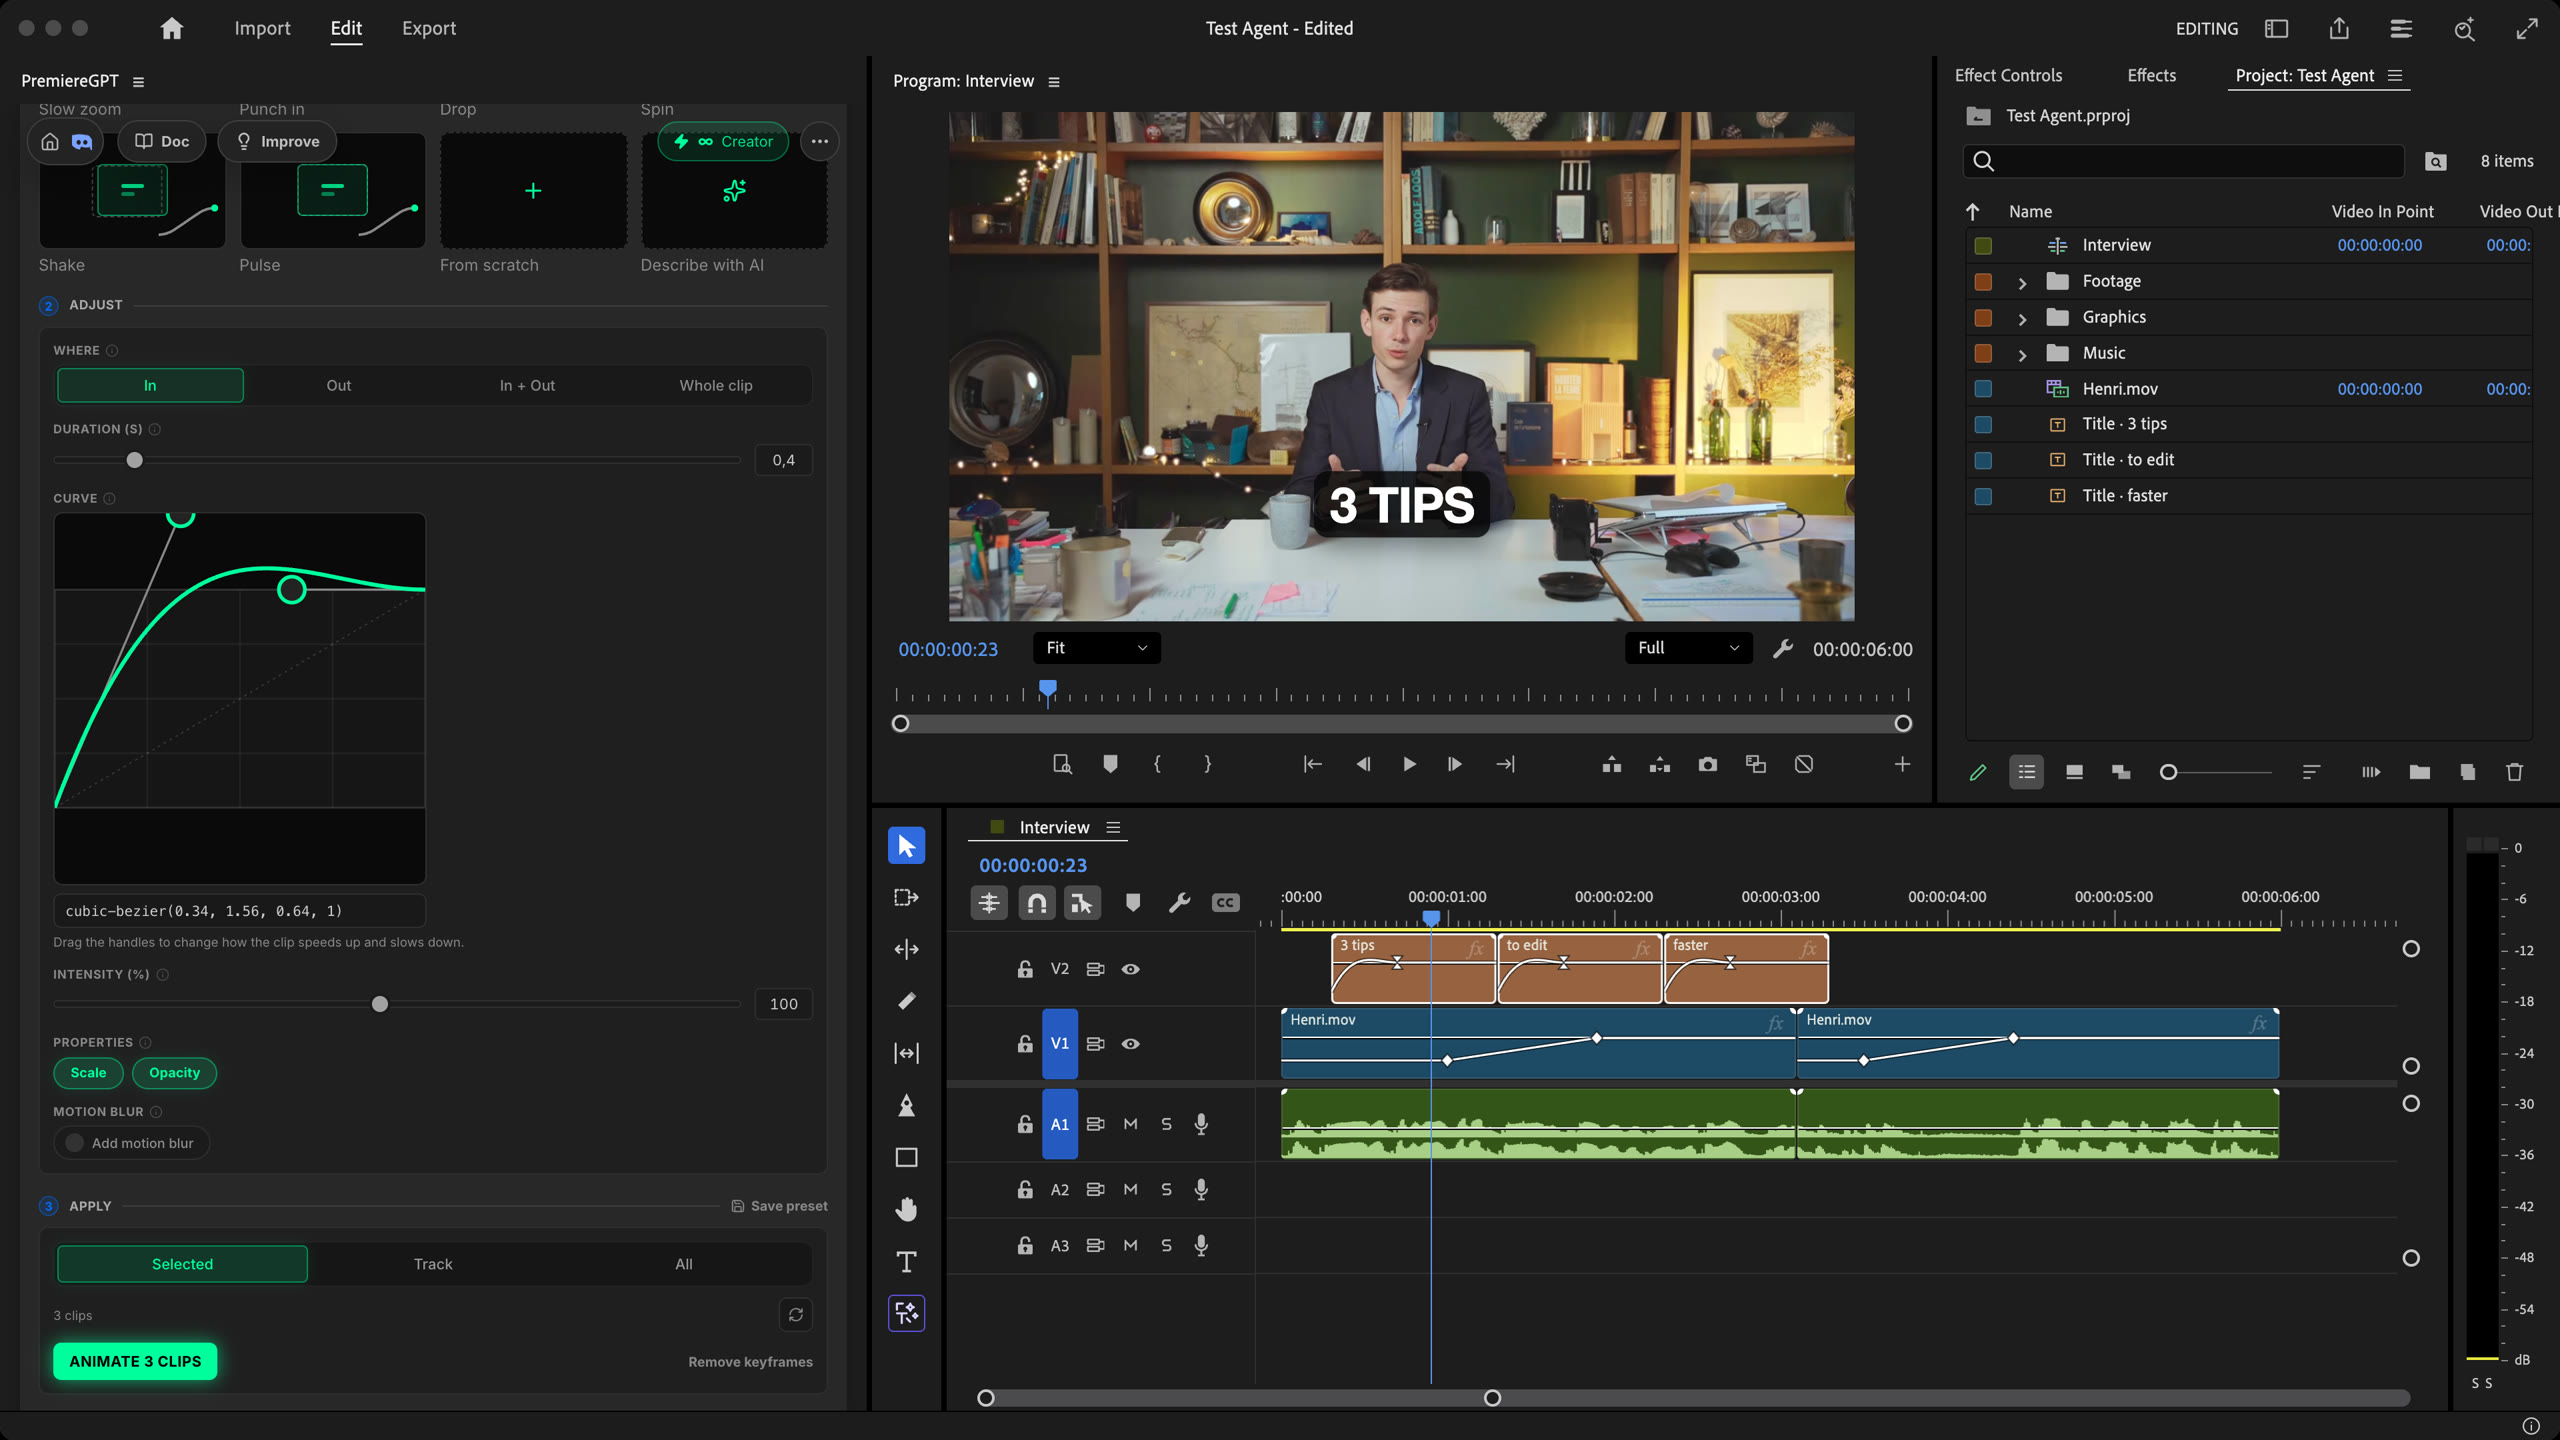Click the Lift button in Program monitor

tap(1611, 765)
